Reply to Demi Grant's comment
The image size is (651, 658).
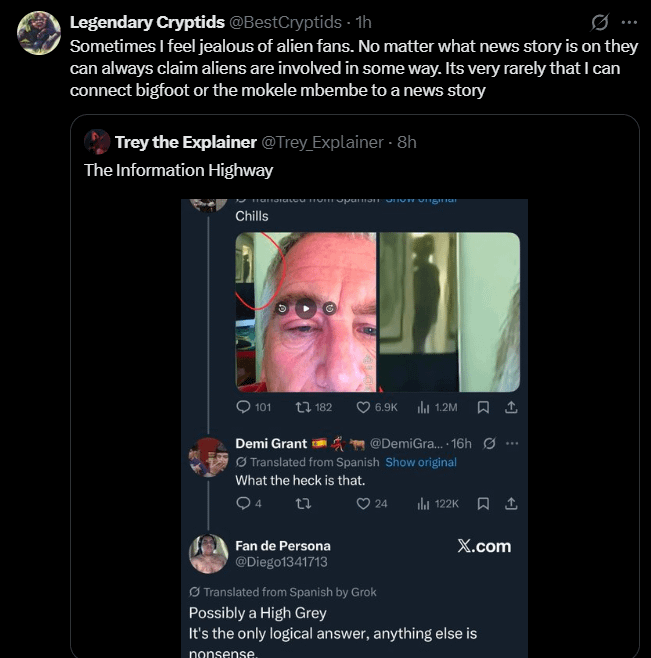(243, 503)
